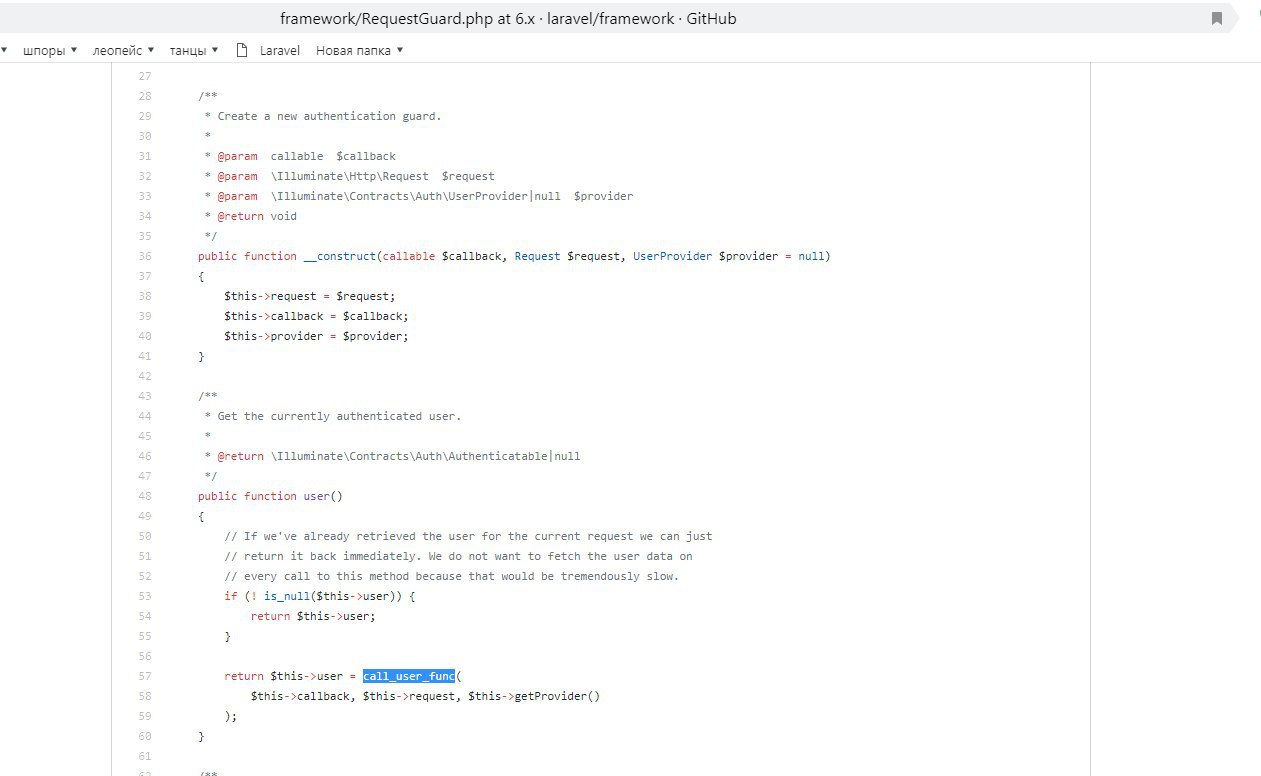1261x776 pixels.
Task: Click '\Illuminate\Contracts\Auth\Authenticatable|null' return type
Action: 425,456
